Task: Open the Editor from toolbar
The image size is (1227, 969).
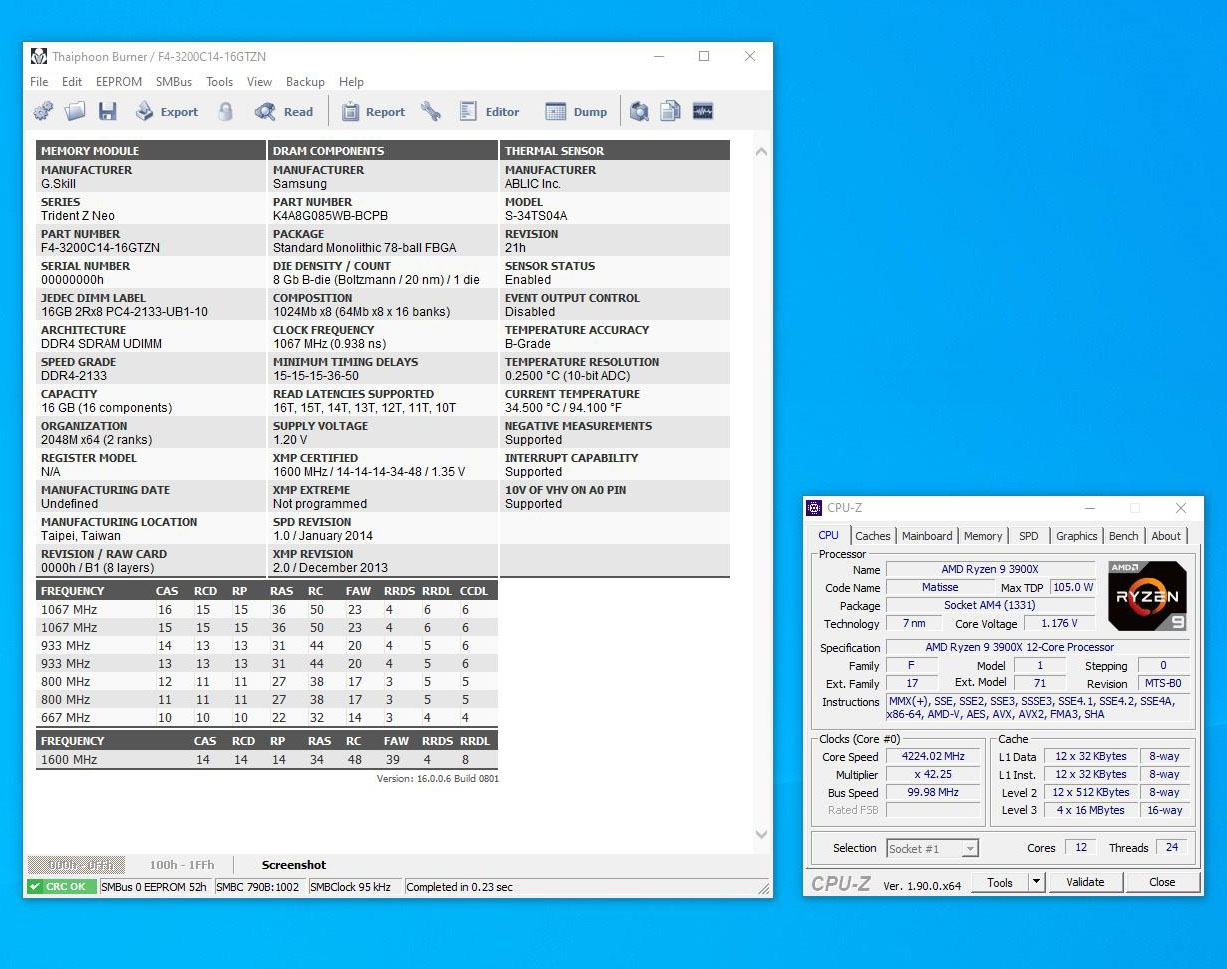Action: (490, 111)
